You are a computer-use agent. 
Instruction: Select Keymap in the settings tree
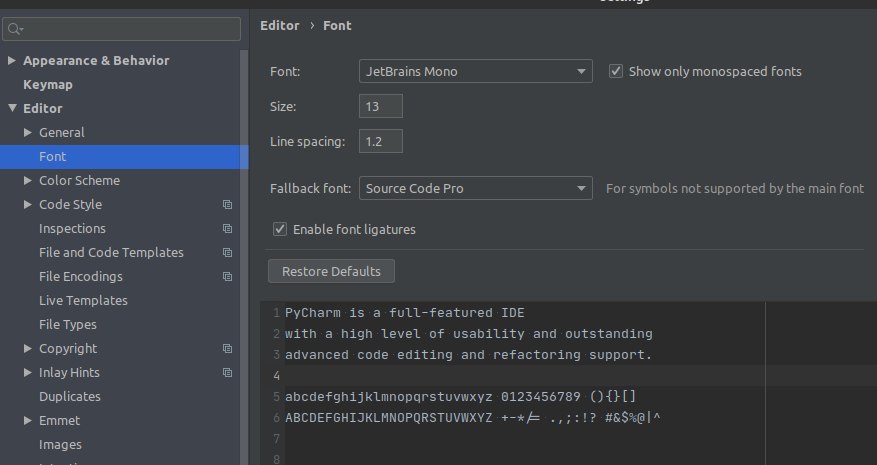(47, 85)
